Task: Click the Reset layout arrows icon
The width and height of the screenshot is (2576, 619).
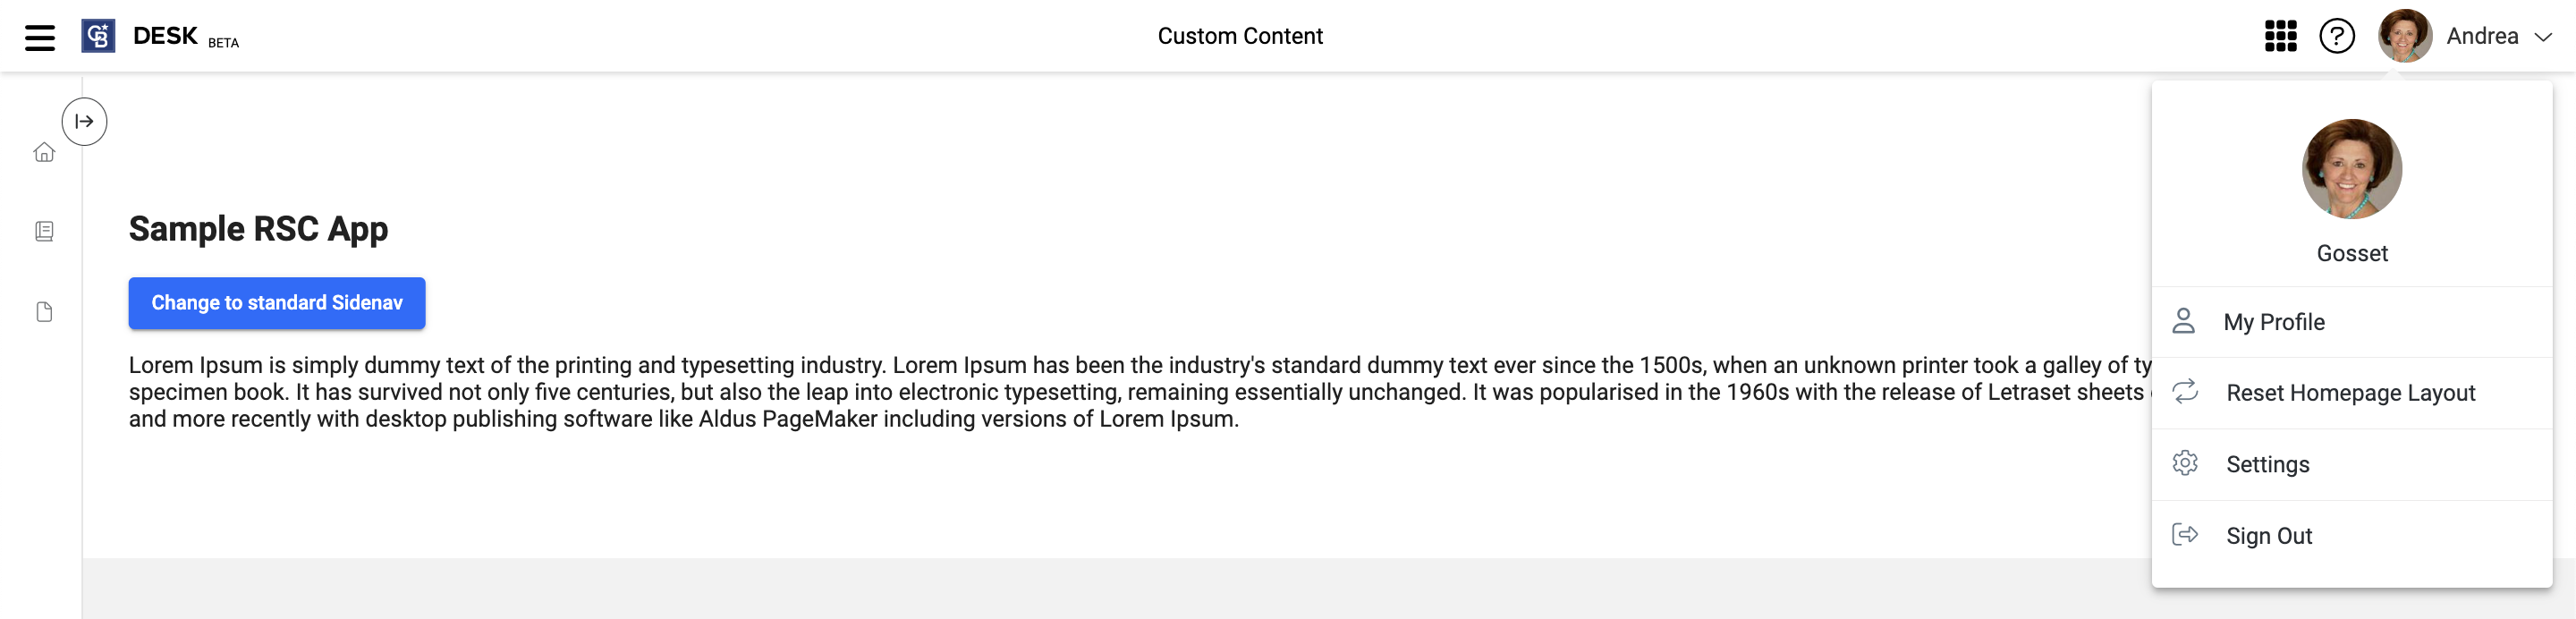Action: coord(2185,392)
